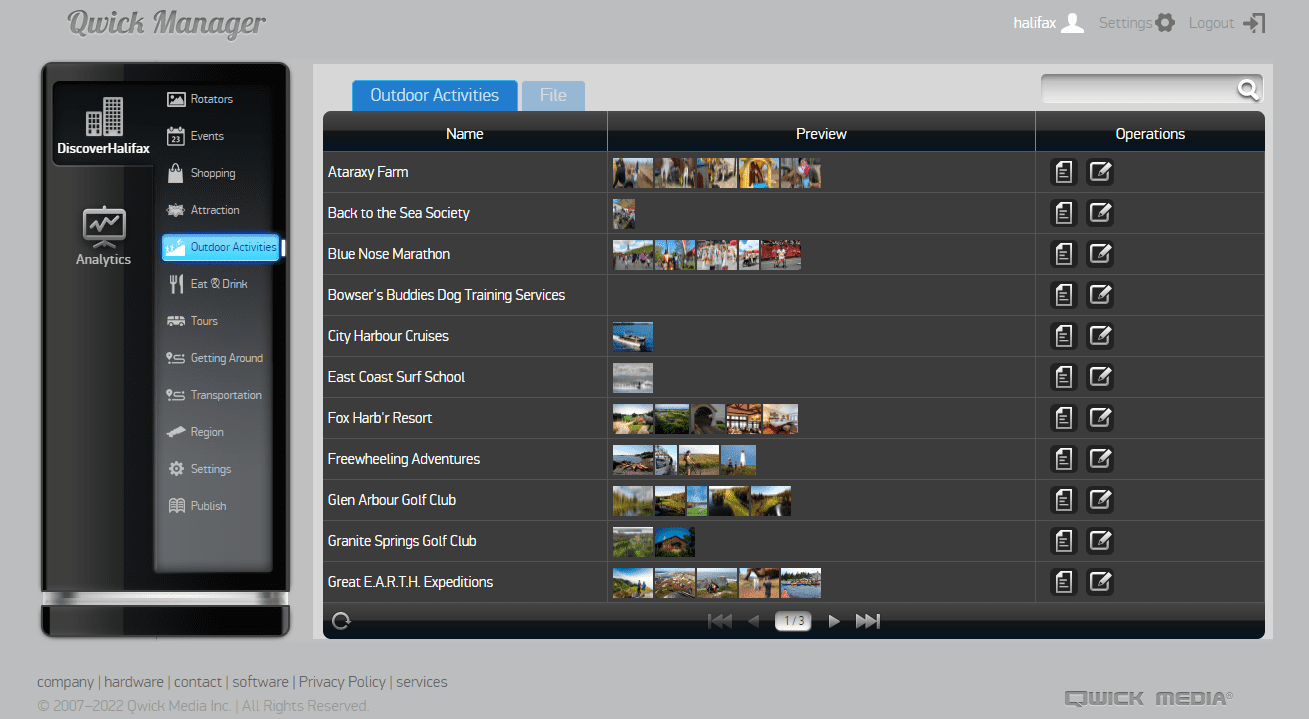Open details icon for Ataraxy Farm
Image resolution: width=1309 pixels, height=719 pixels.
(1064, 172)
